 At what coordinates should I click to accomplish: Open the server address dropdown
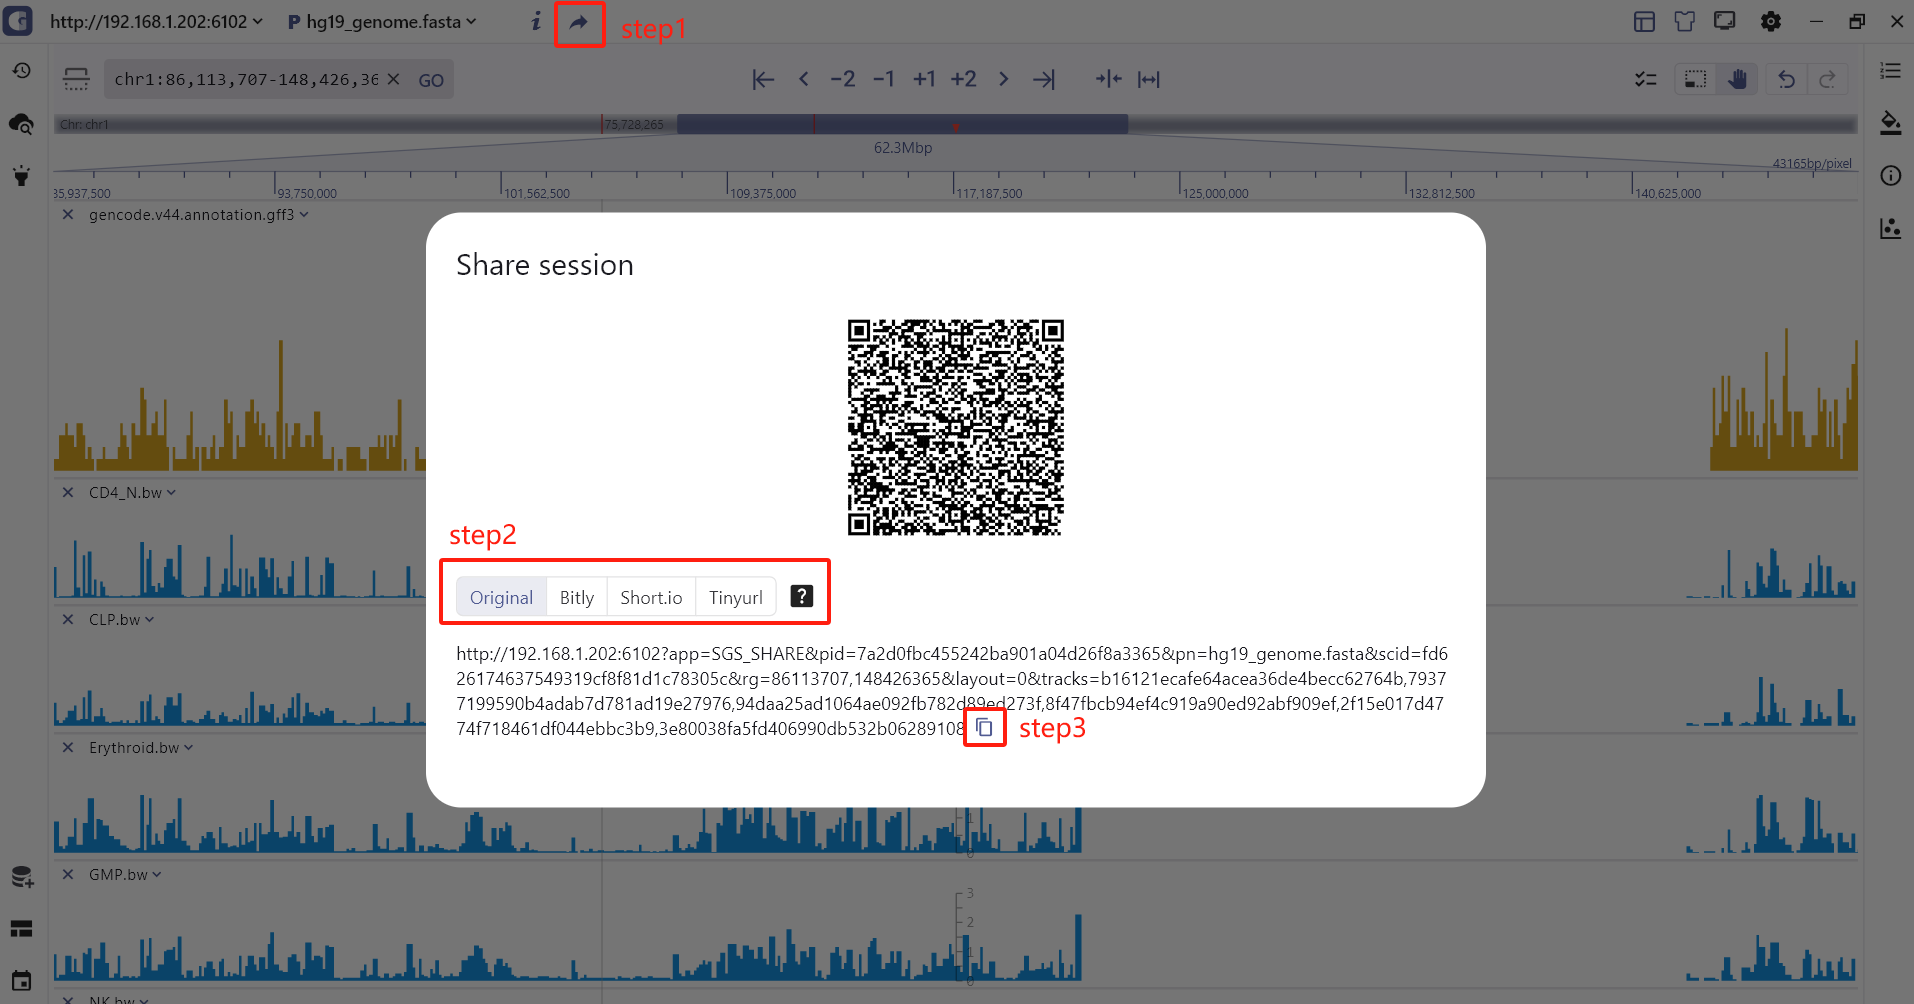point(156,21)
